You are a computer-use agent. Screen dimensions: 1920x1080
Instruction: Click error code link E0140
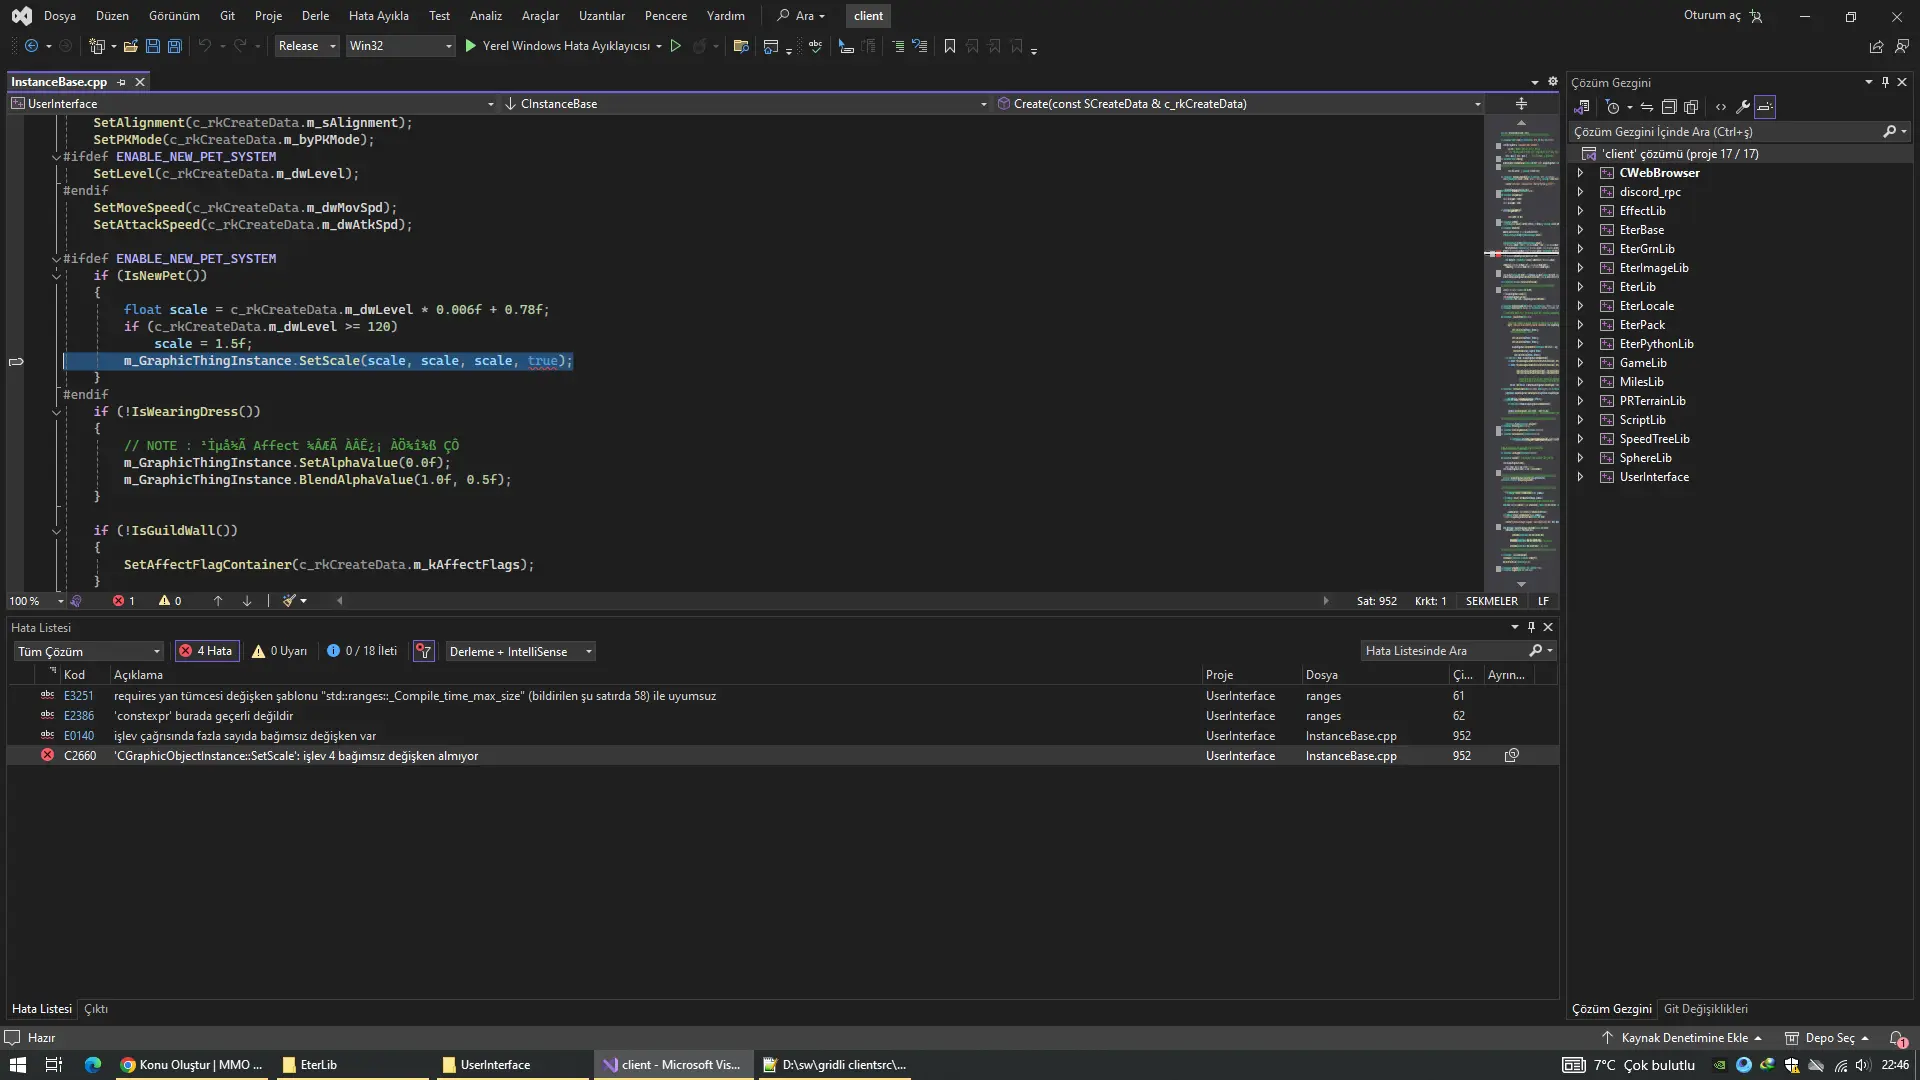(x=79, y=736)
